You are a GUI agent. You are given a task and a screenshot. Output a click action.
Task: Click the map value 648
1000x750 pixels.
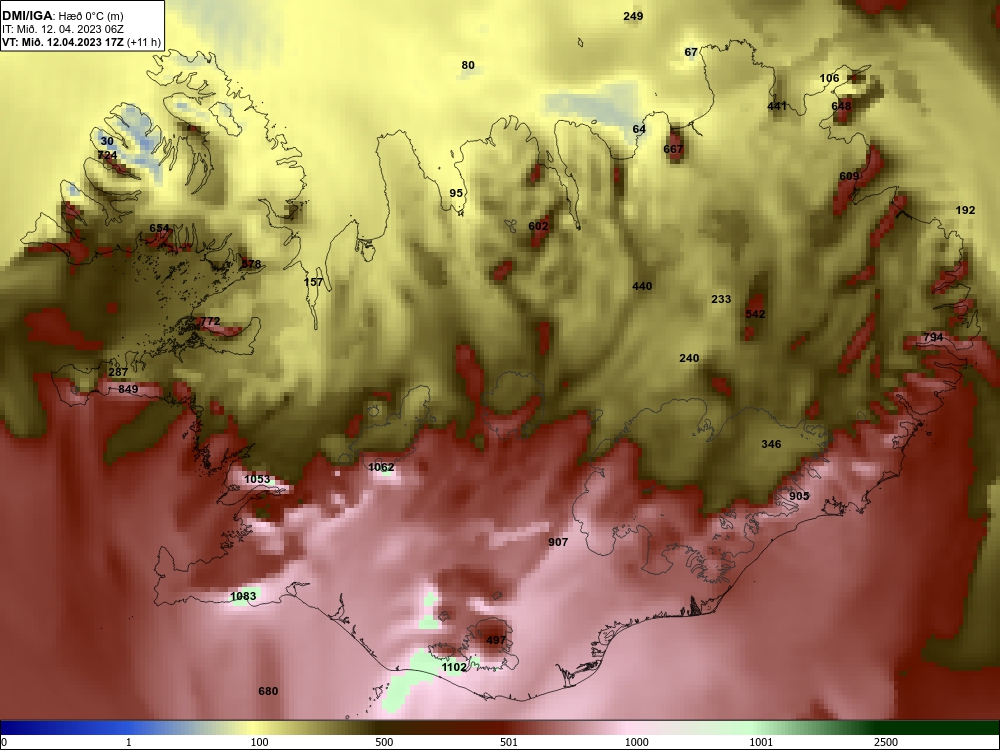(841, 106)
